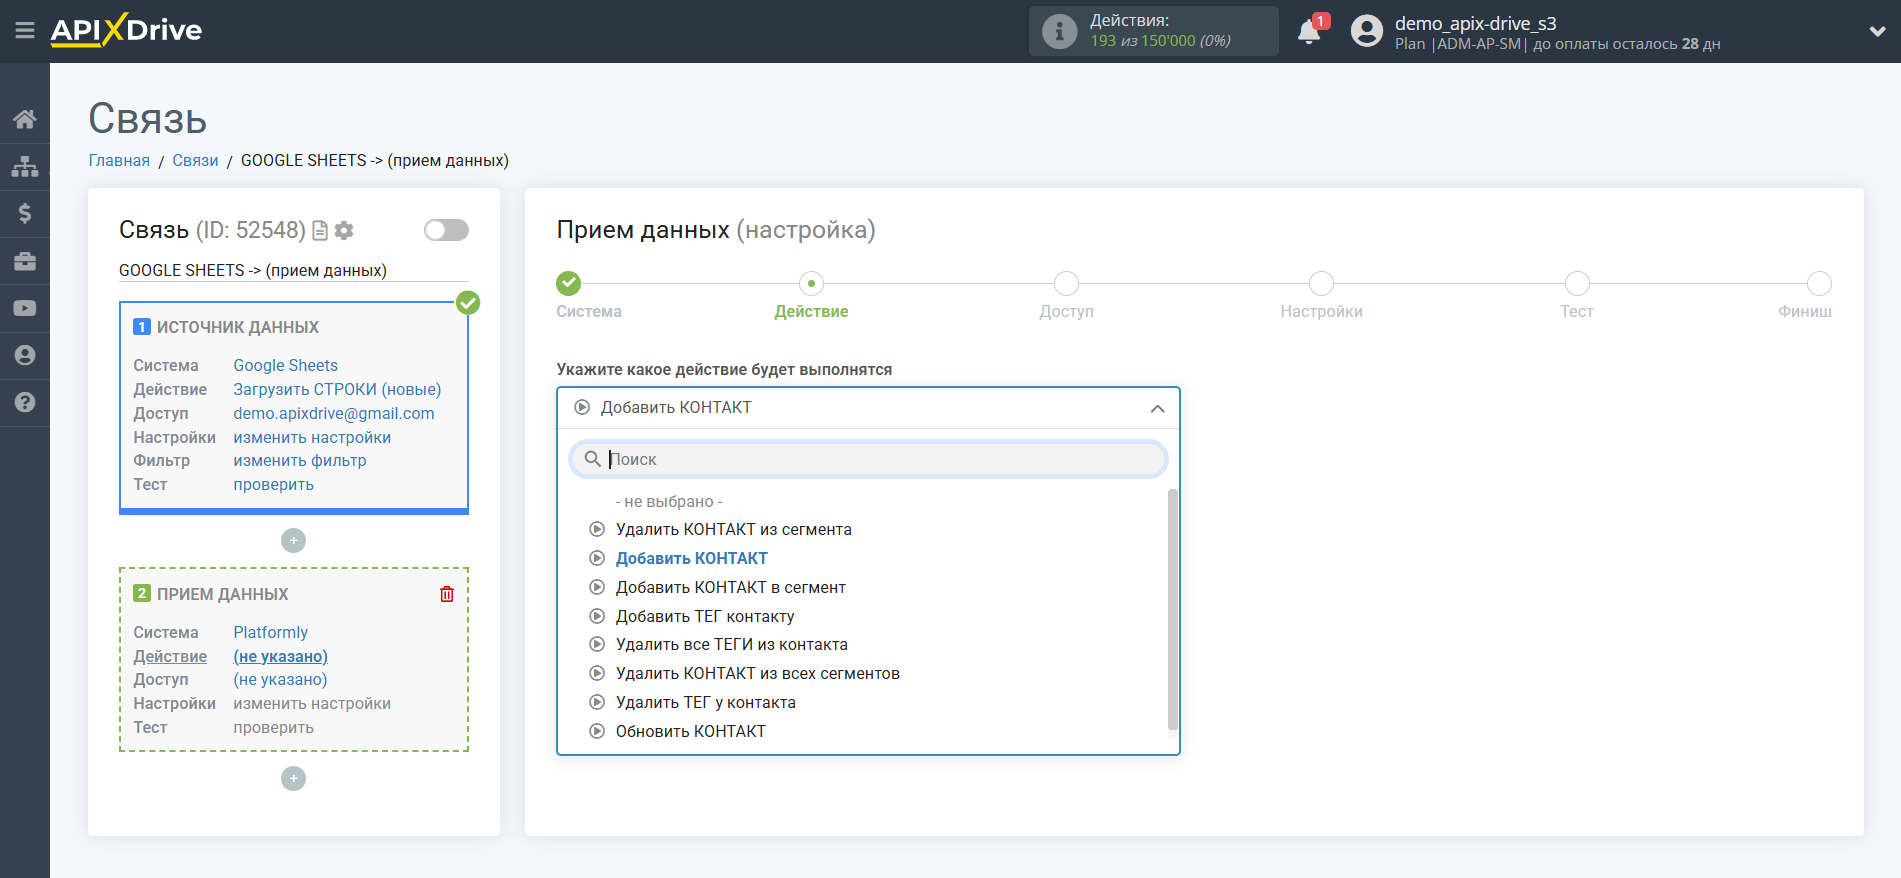Open the connections sitemap sidebar icon
This screenshot has height=878, width=1901.
[25, 166]
